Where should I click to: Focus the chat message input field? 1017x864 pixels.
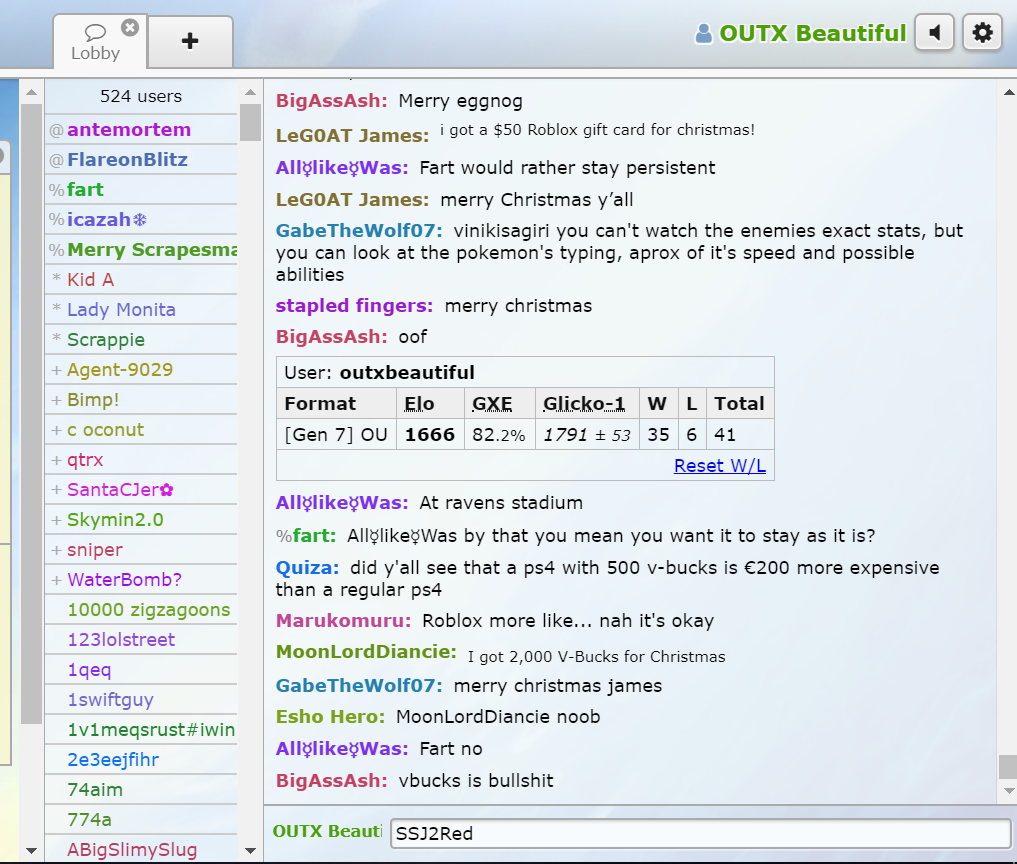tap(700, 834)
